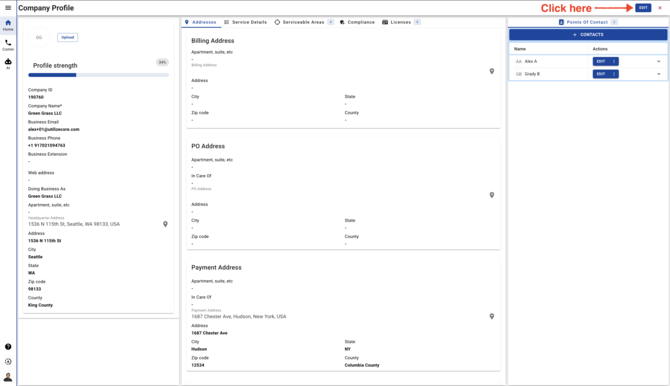This screenshot has height=386, width=670.
Task: Click the Serviceable Areas count badge
Action: coord(331,22)
